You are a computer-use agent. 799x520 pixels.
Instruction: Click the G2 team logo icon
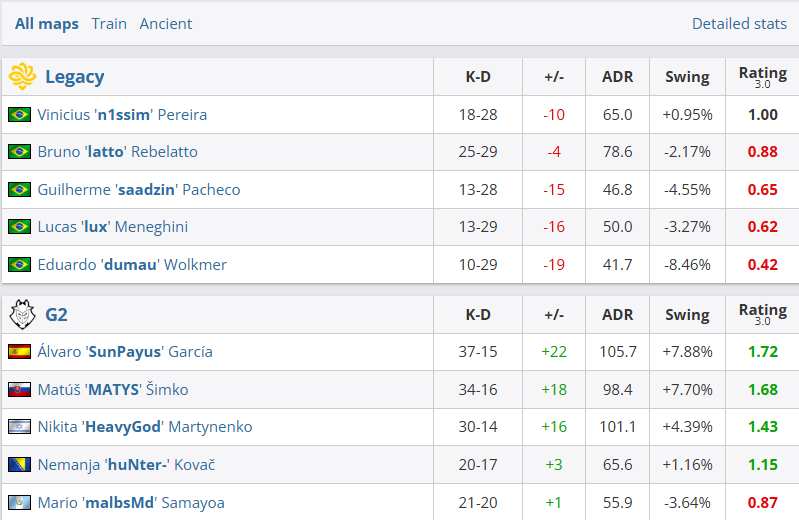click(22, 314)
